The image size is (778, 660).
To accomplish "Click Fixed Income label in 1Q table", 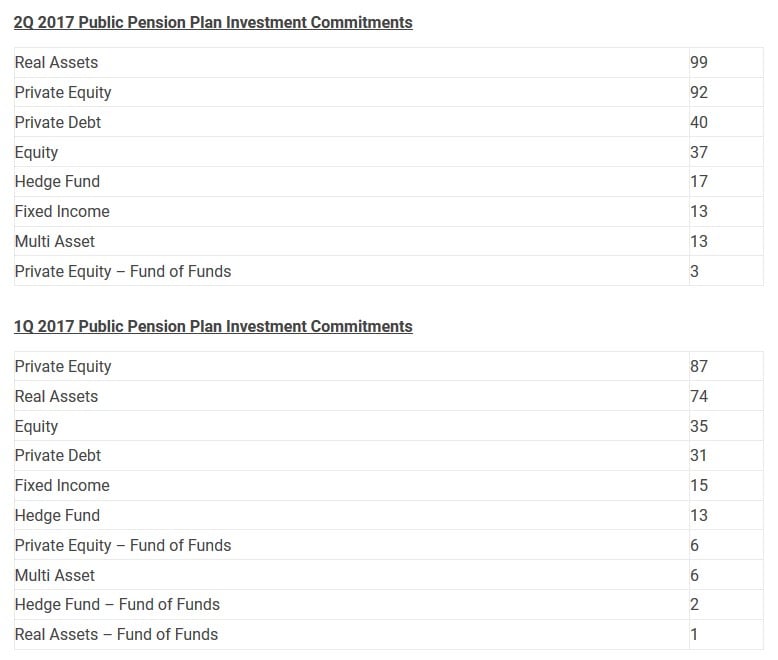I will point(62,485).
